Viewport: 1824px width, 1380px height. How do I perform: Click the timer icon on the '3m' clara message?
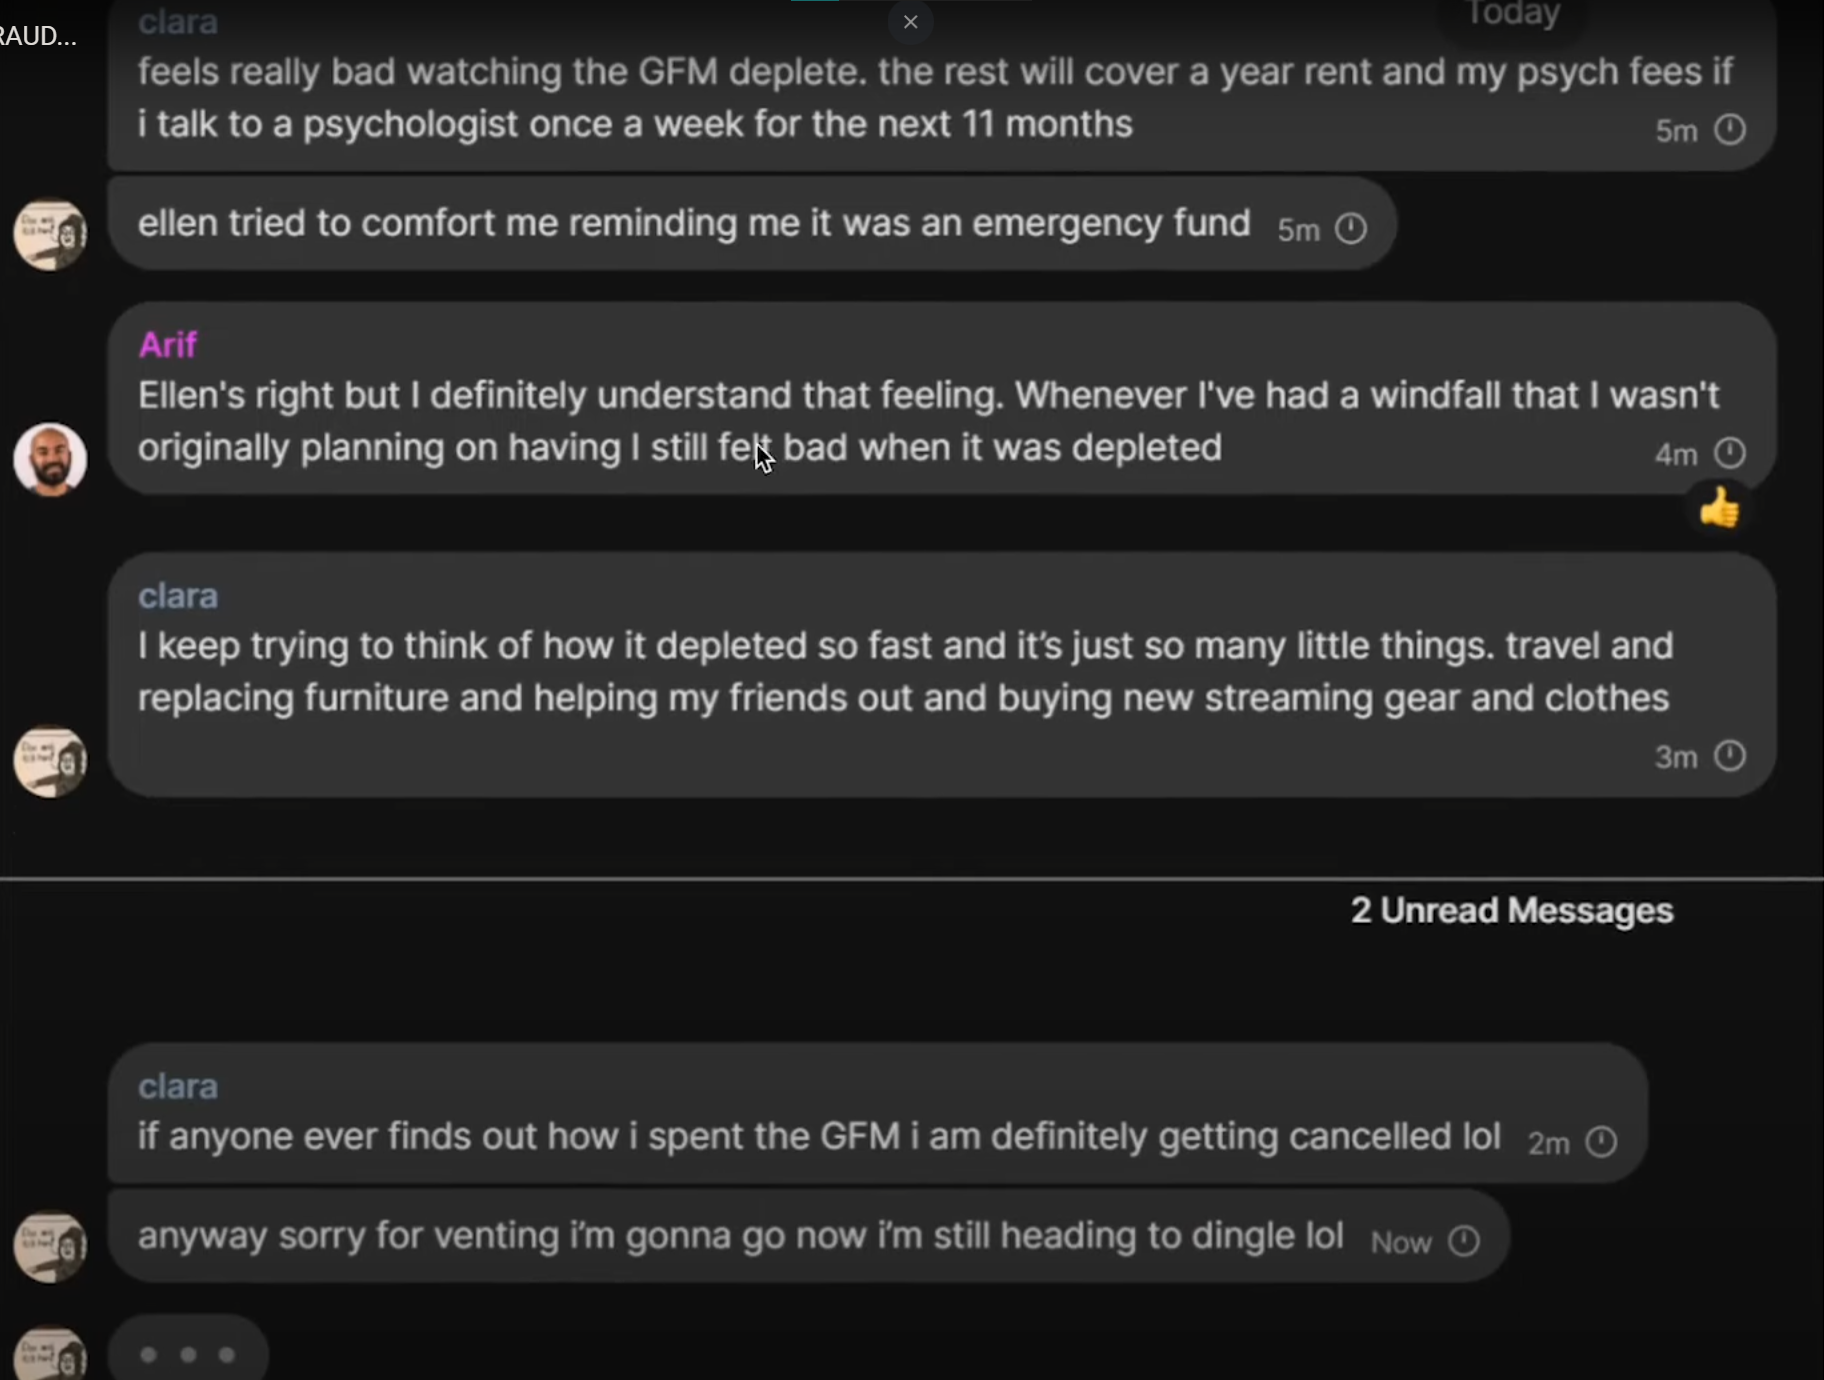[x=1730, y=756]
